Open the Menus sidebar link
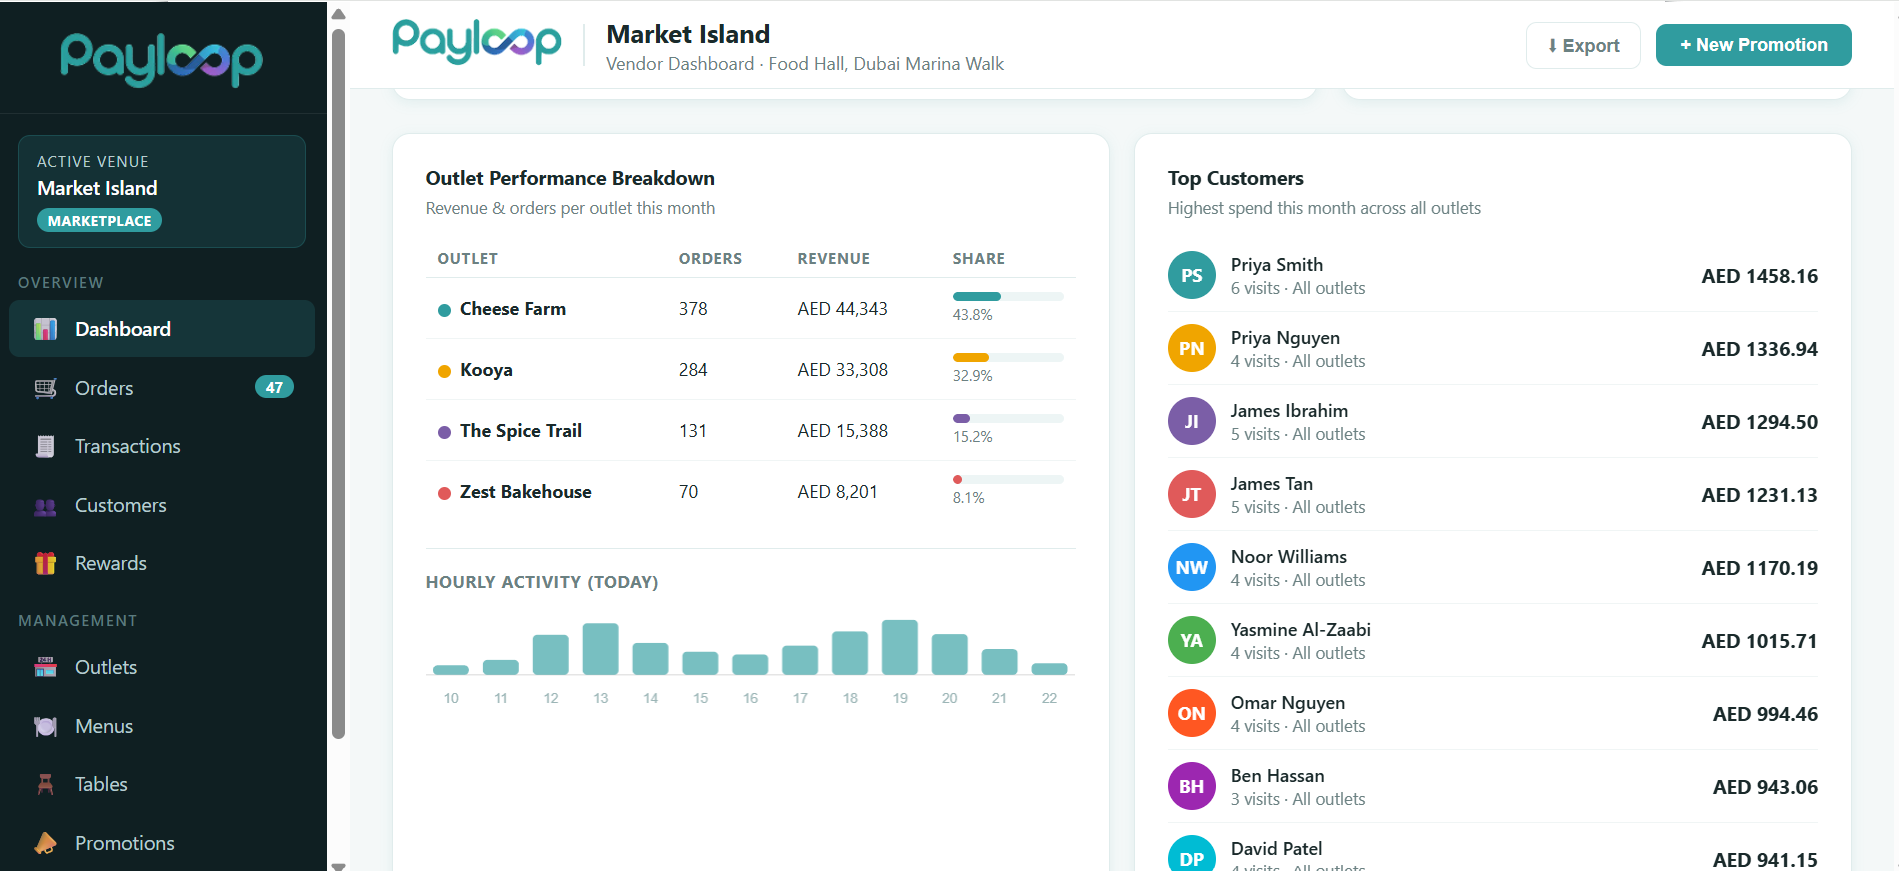The image size is (1899, 871). point(162,726)
